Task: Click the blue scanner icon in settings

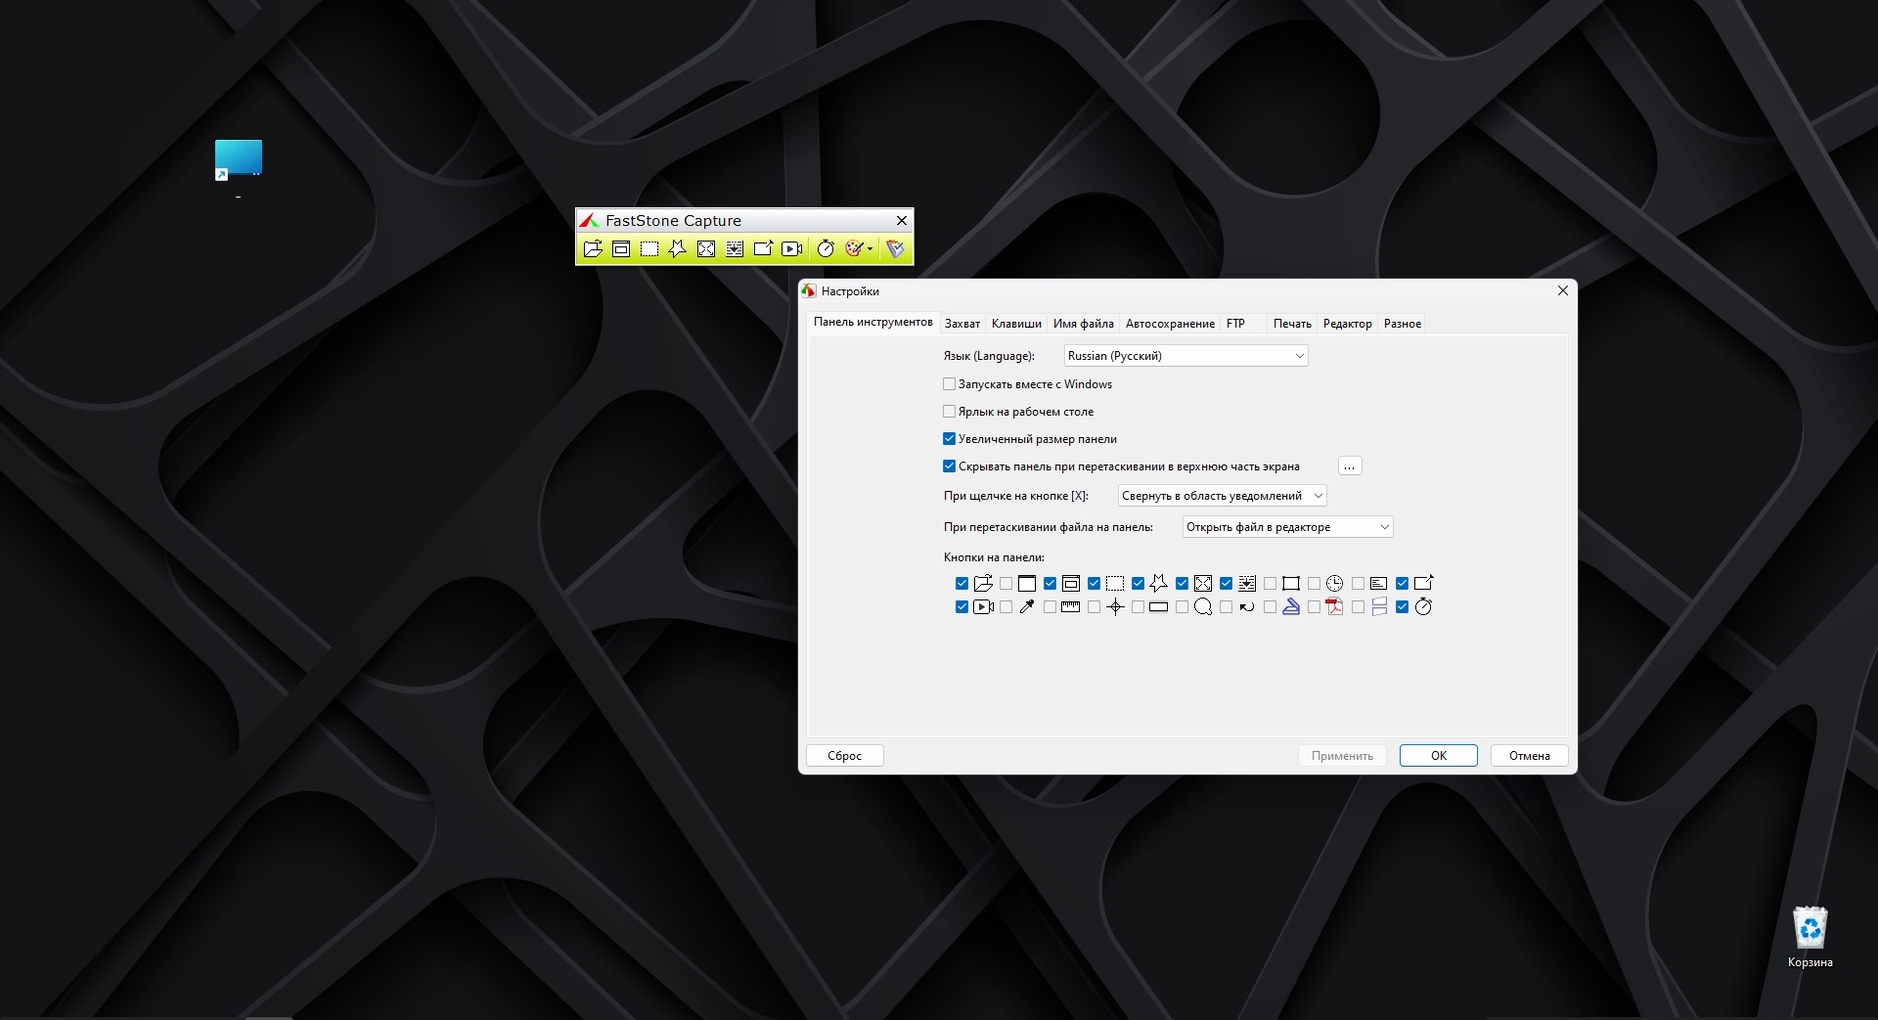Action: click(1291, 607)
